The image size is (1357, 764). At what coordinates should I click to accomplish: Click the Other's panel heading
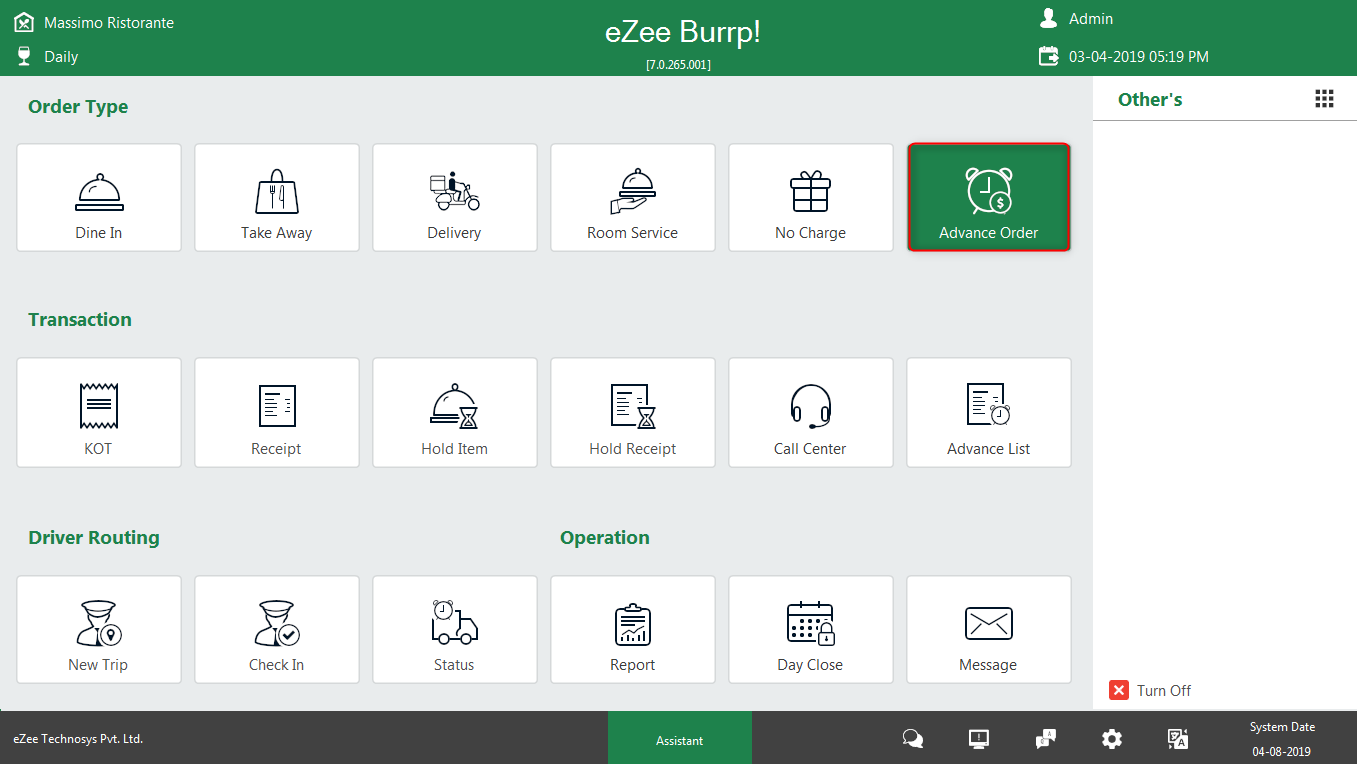pos(1150,99)
